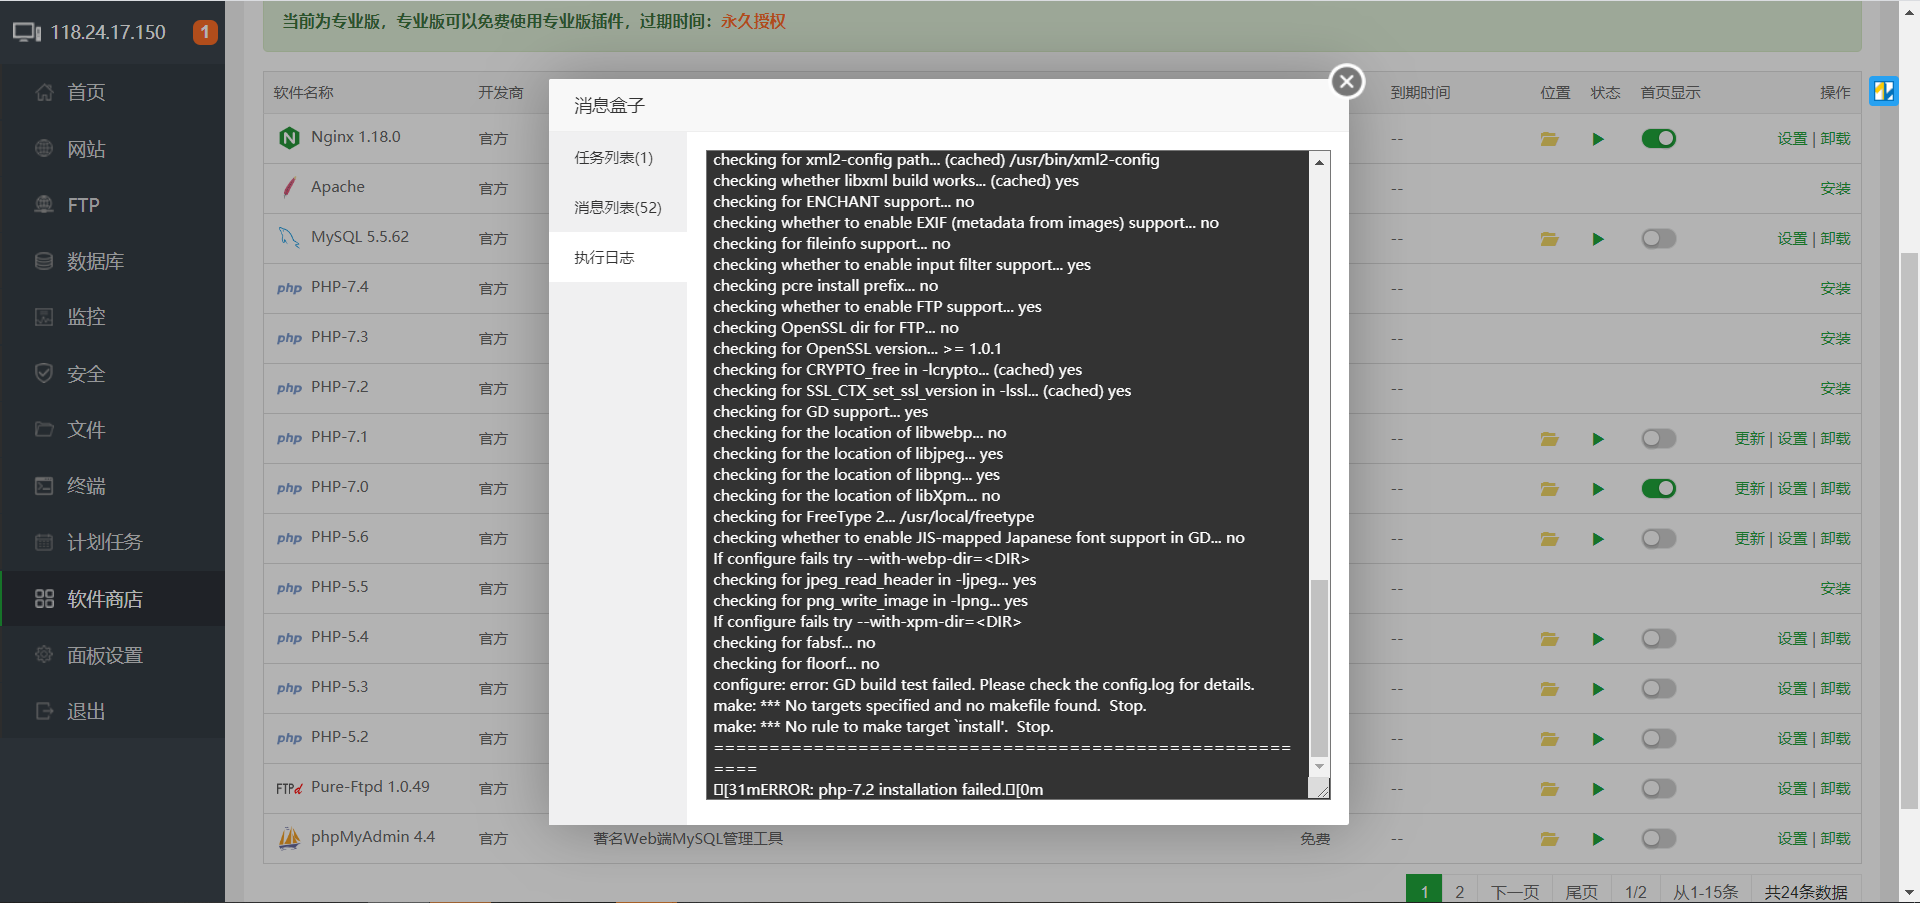Click the Nginx logo icon
This screenshot has height=903, width=1920.
(x=289, y=138)
